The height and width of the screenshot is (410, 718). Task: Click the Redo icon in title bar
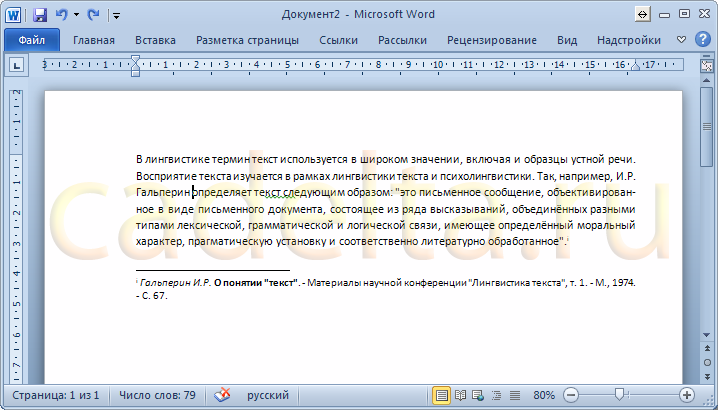(x=94, y=15)
